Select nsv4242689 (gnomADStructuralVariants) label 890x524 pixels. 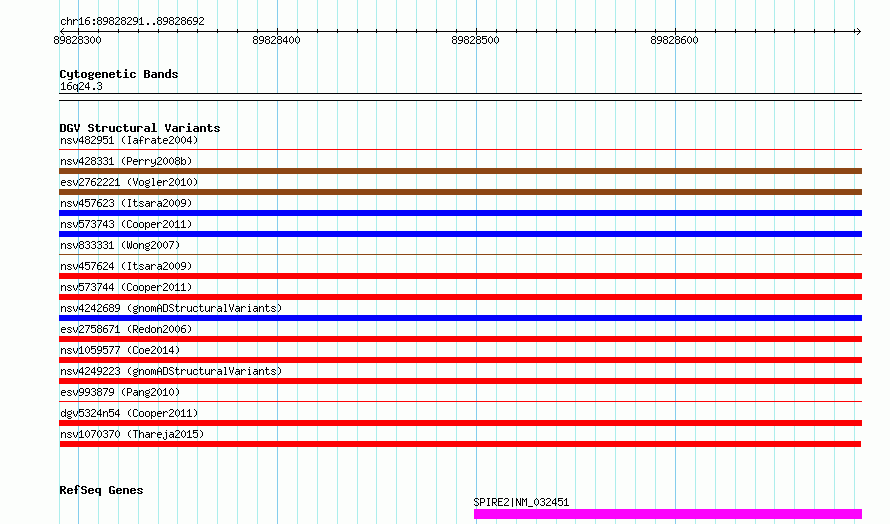point(171,308)
